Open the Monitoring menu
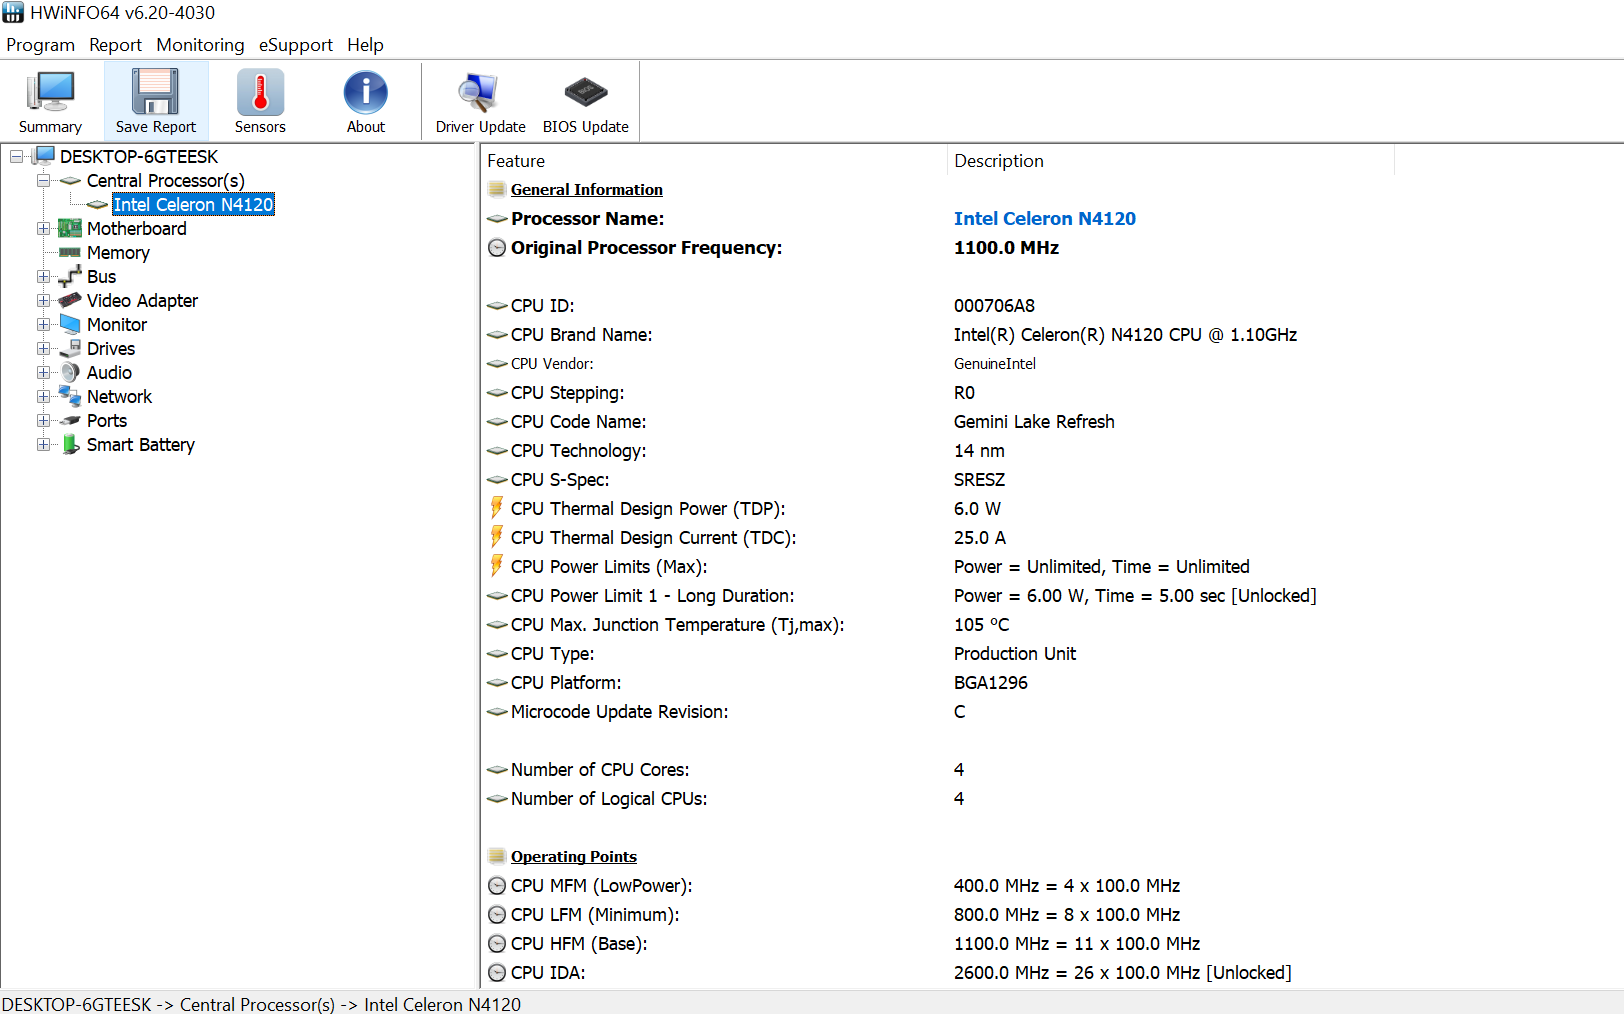Screen dimensions: 1624x1014 pyautogui.click(x=200, y=45)
